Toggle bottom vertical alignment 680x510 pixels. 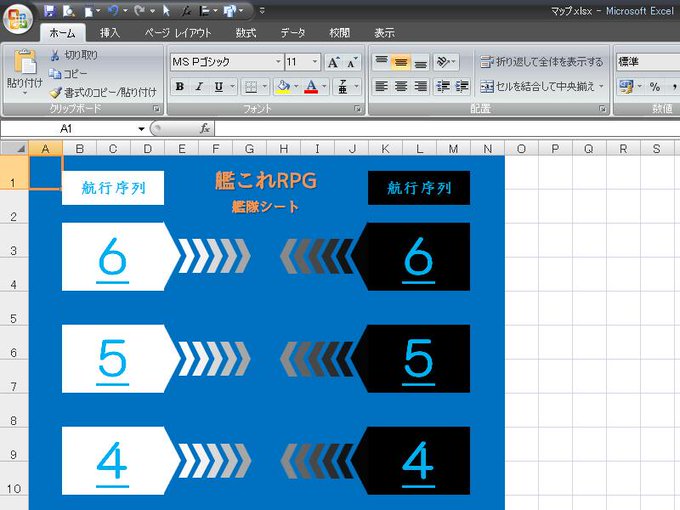pos(420,62)
